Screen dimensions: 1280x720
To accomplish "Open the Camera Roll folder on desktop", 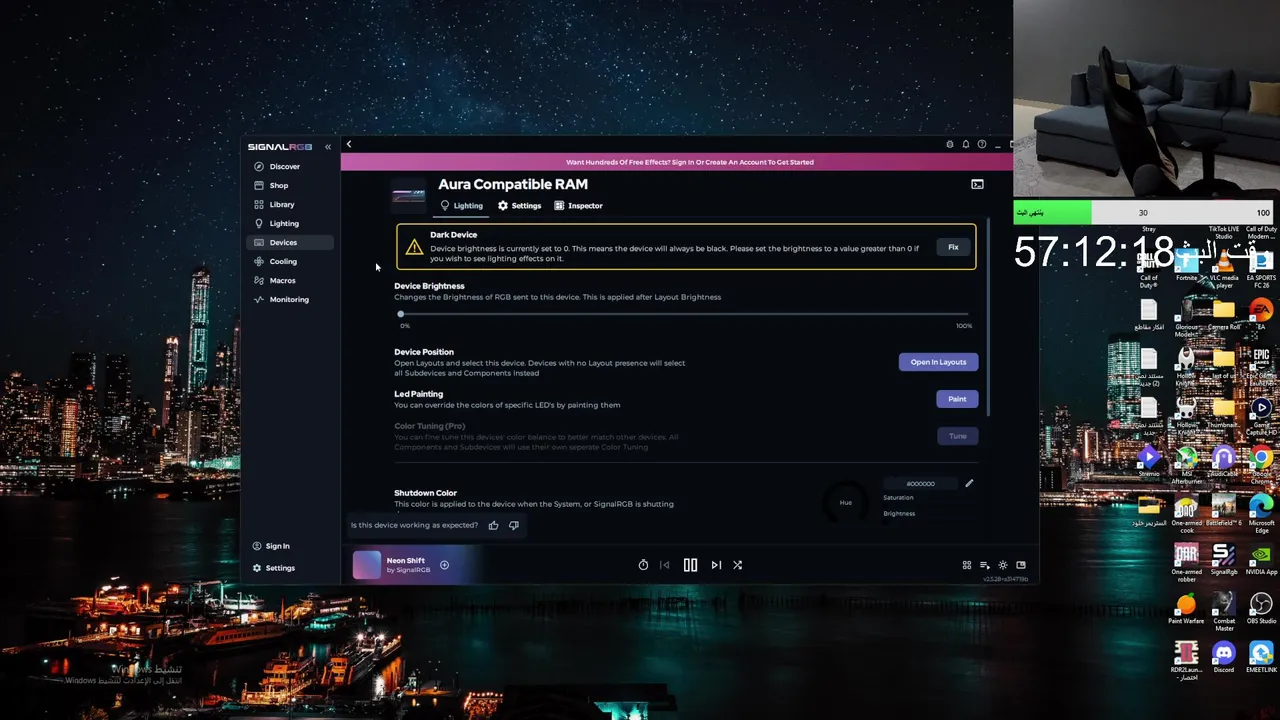I will pyautogui.click(x=1224, y=315).
